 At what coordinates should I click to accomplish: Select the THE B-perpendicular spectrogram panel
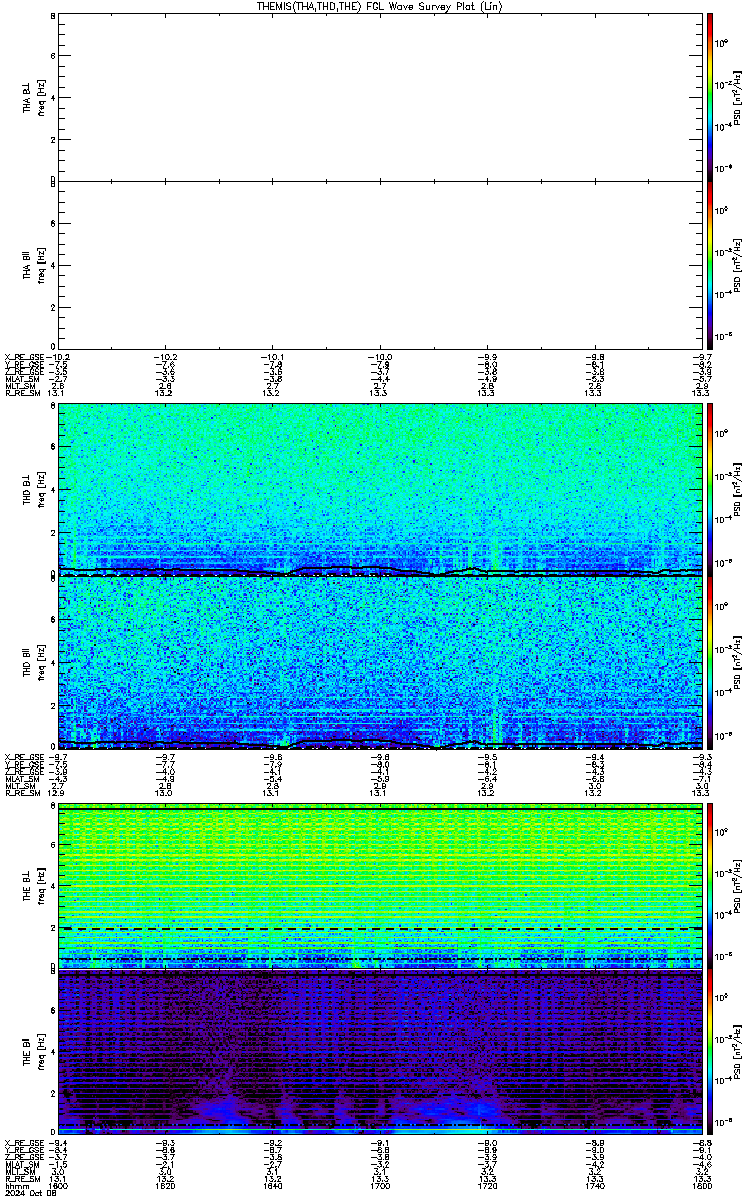coord(380,886)
